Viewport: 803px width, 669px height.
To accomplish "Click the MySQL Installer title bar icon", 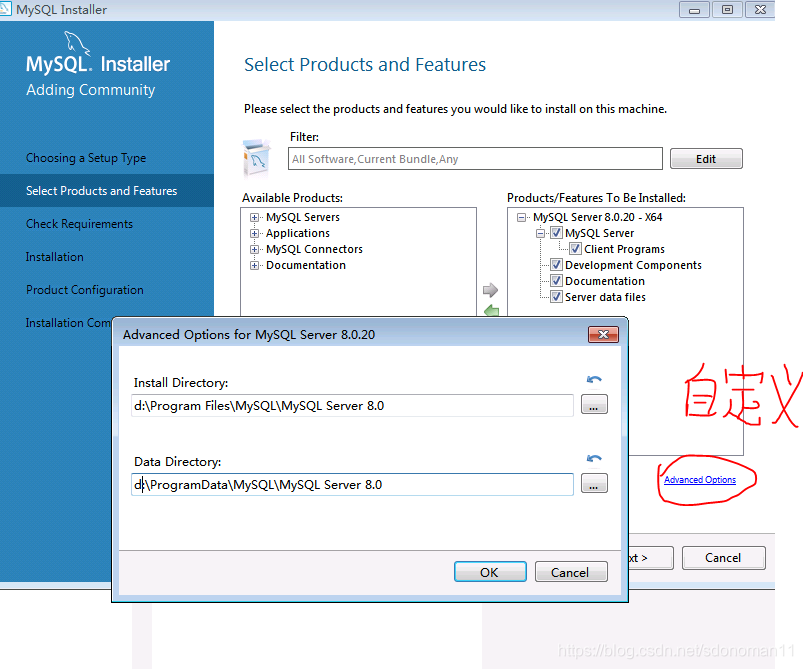I will [5, 9].
